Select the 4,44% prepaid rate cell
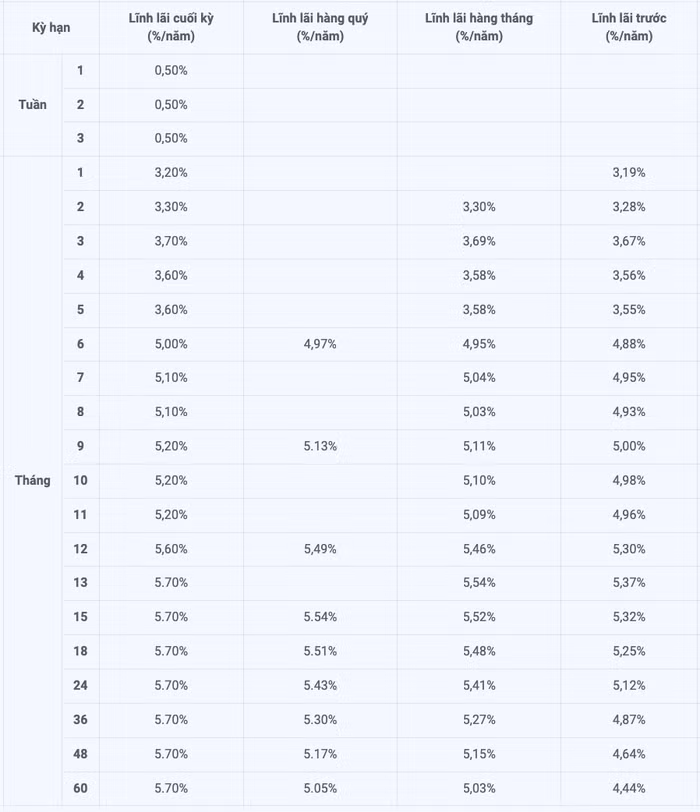Viewport: 700px width, 812px height. 629,788
